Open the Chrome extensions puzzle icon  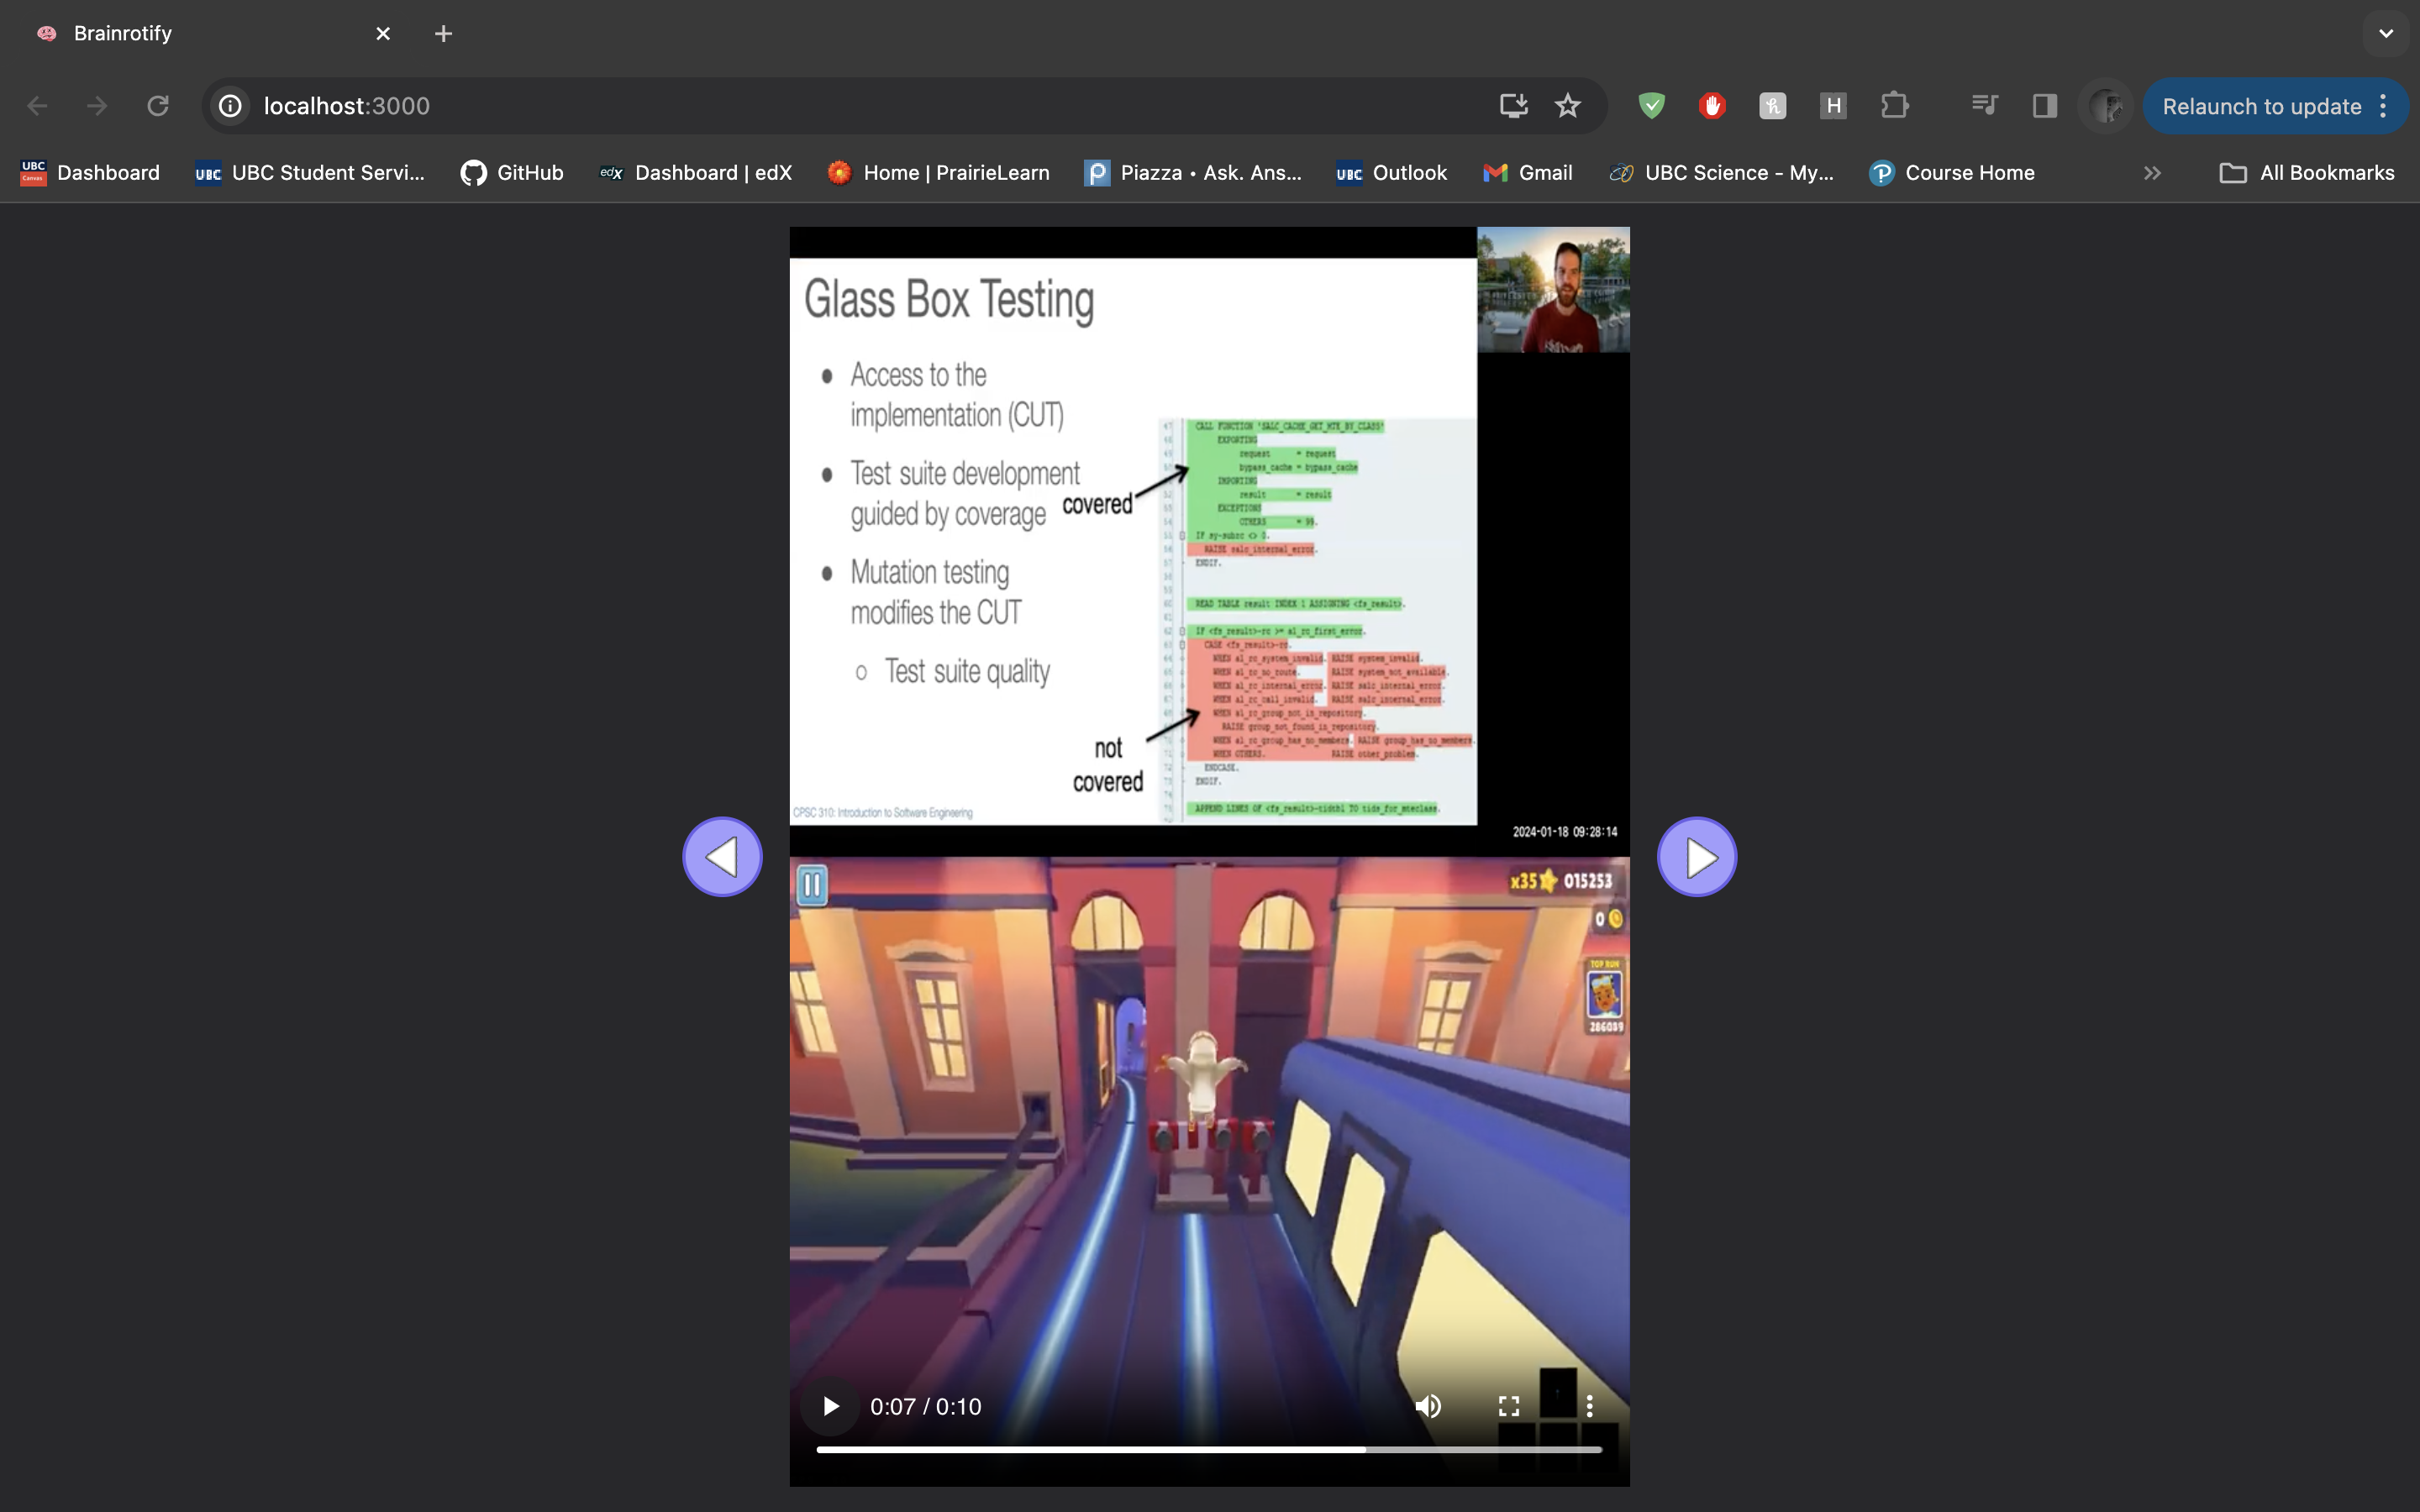[1894, 106]
